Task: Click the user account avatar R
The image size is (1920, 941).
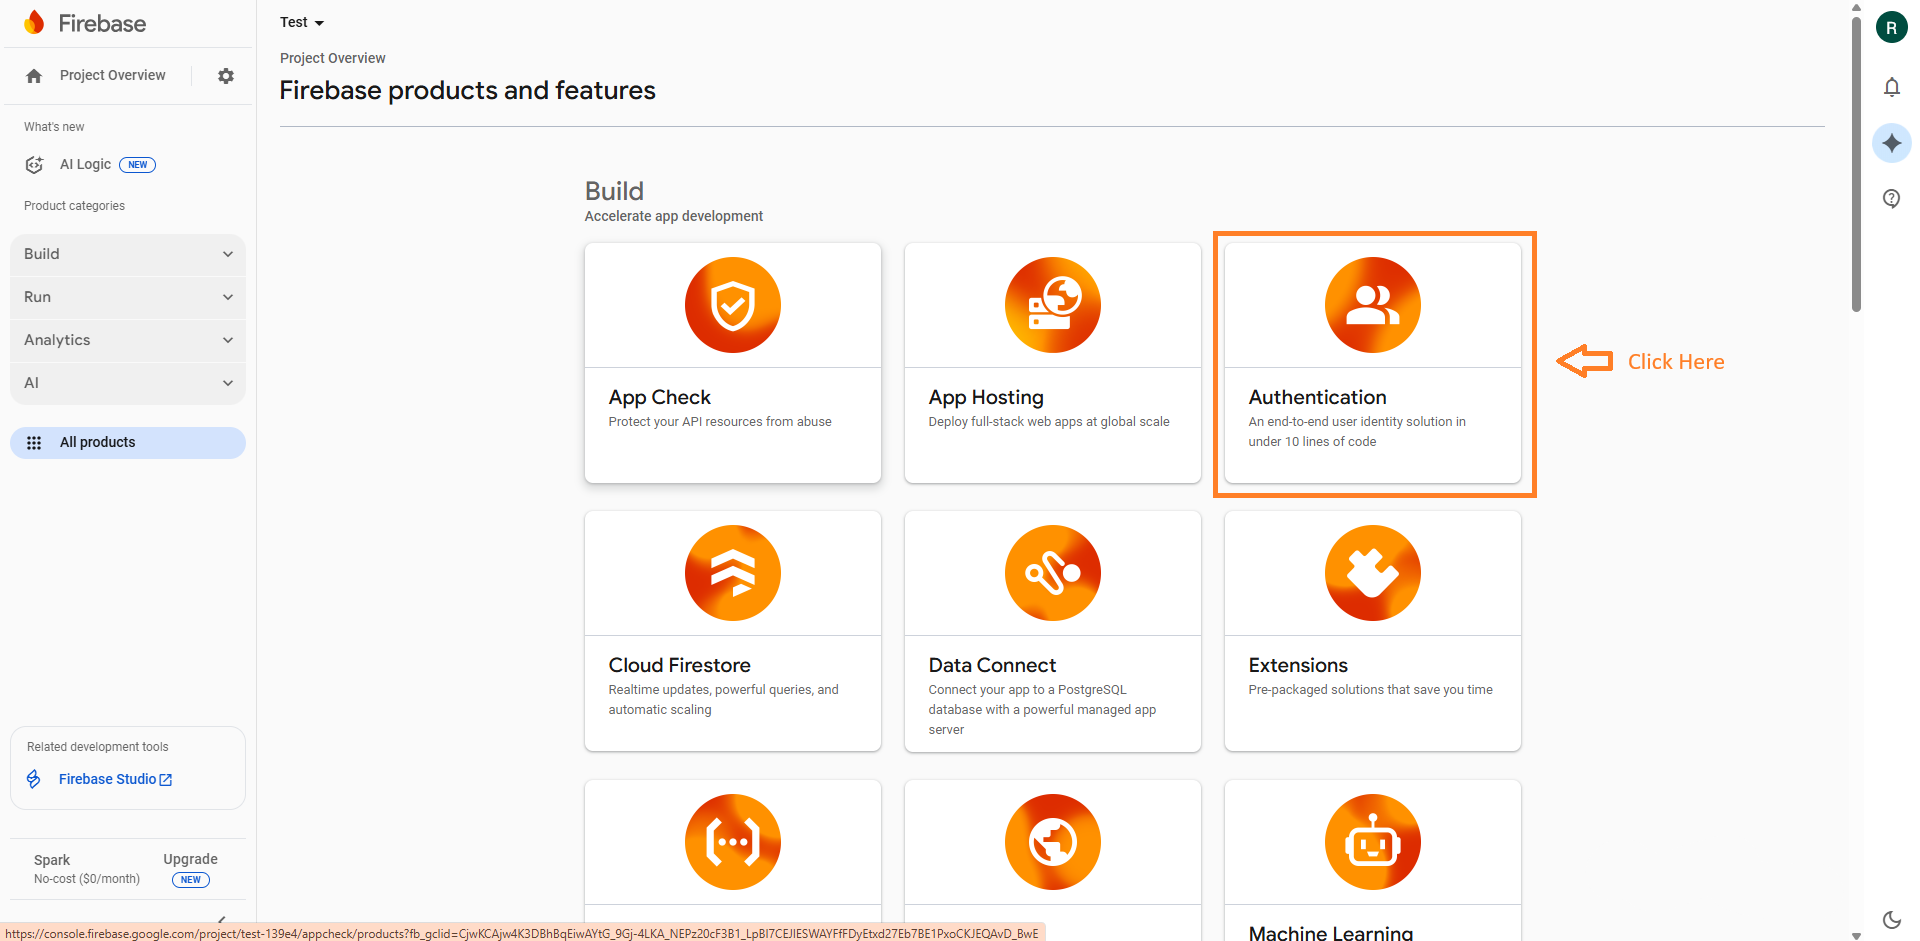Action: pyautogui.click(x=1891, y=27)
